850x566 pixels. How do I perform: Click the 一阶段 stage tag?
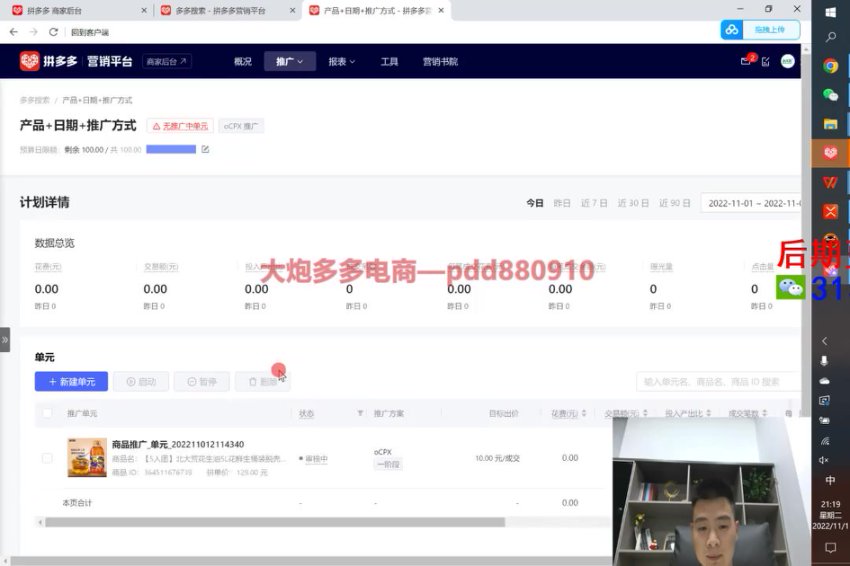click(x=389, y=464)
